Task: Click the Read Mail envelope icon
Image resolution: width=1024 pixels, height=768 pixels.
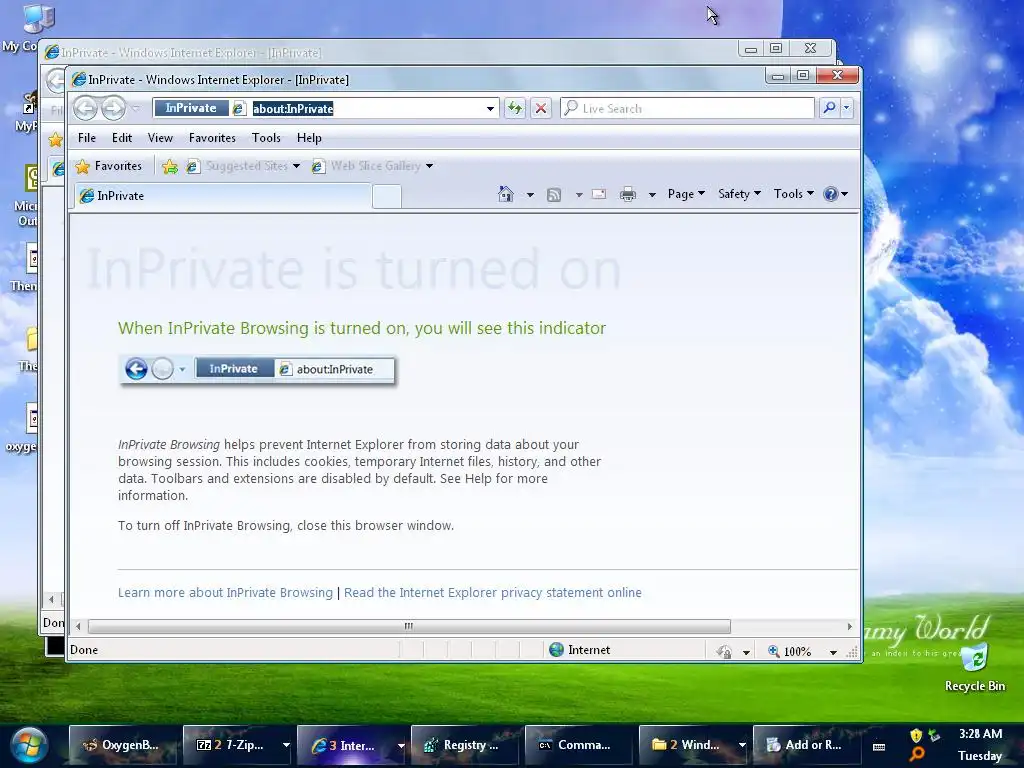Action: click(x=599, y=194)
